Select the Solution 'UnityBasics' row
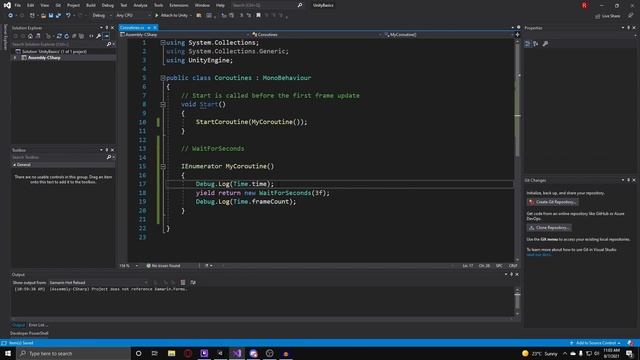 tap(63, 51)
